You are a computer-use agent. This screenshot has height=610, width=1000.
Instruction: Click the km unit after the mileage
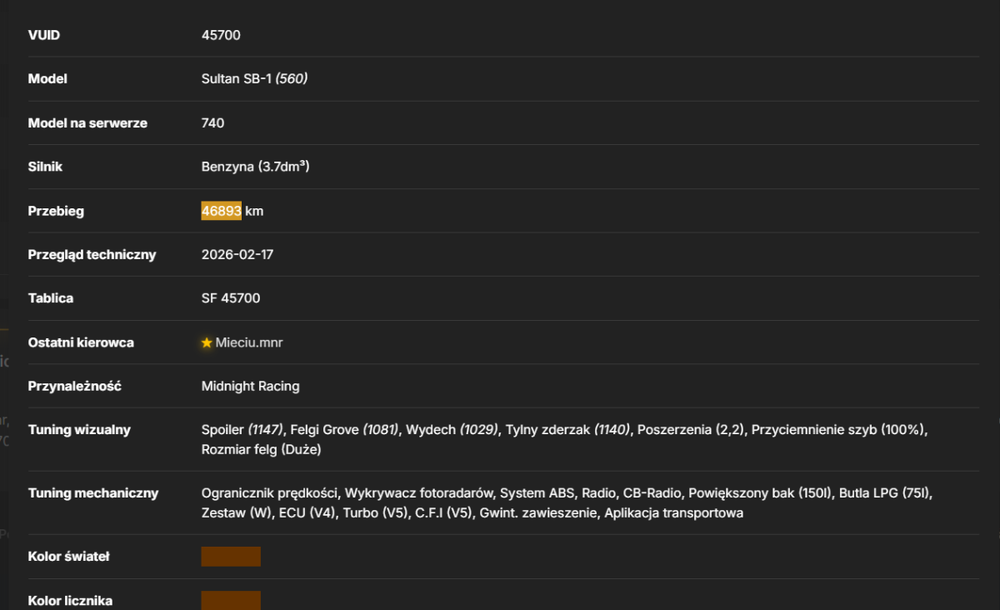point(254,211)
